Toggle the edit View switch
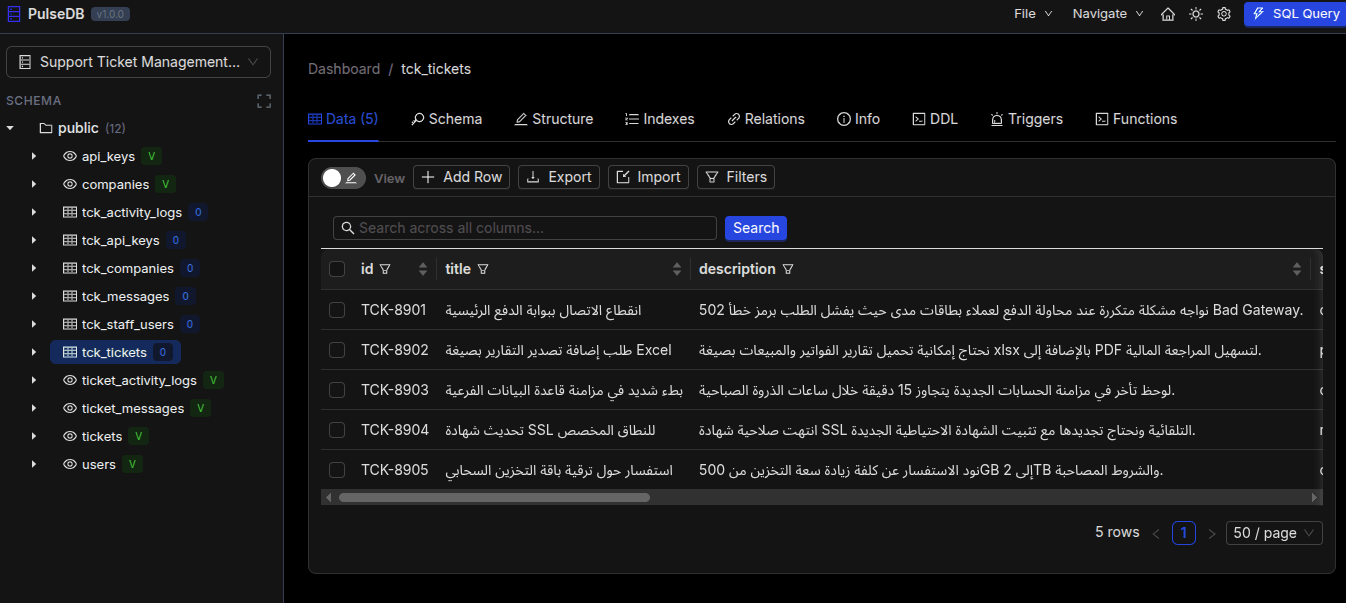The width and height of the screenshot is (1346, 603). tap(341, 178)
